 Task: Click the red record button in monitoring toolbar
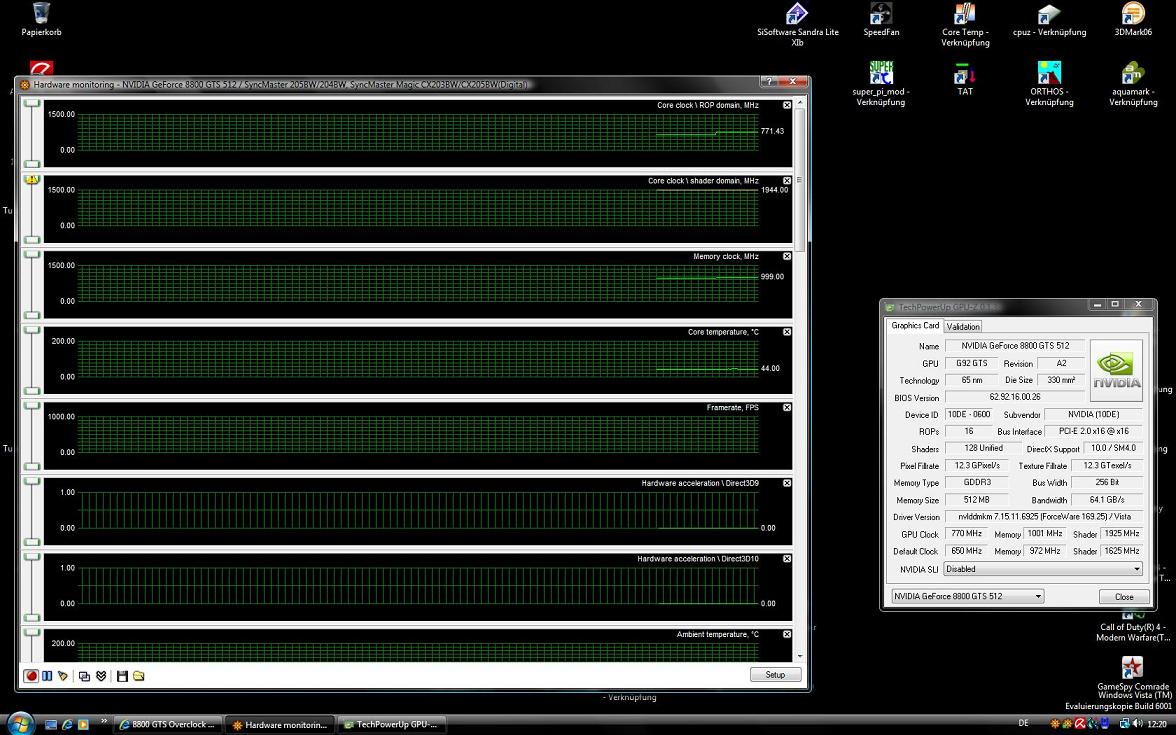31,676
